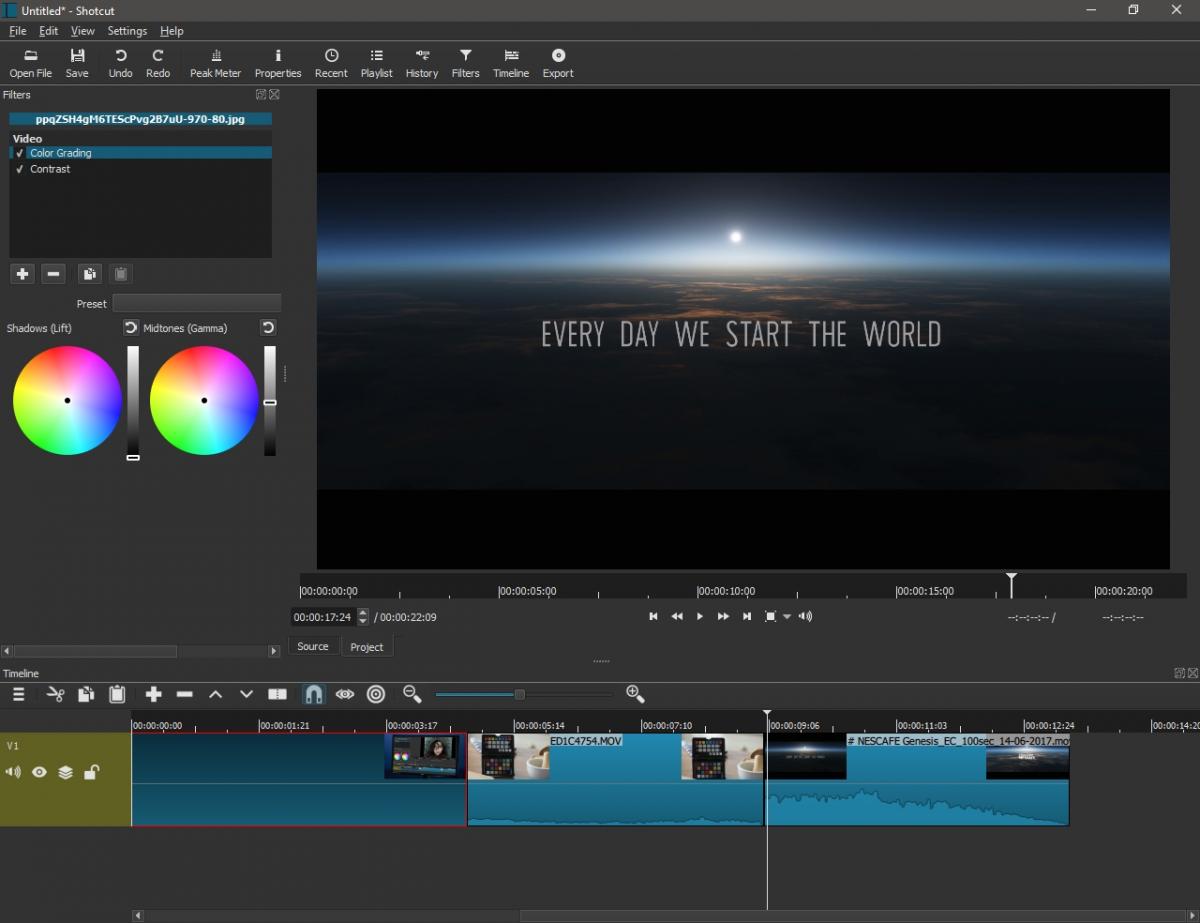Fast forward the player playback
This screenshot has width=1200, height=923.
click(723, 617)
